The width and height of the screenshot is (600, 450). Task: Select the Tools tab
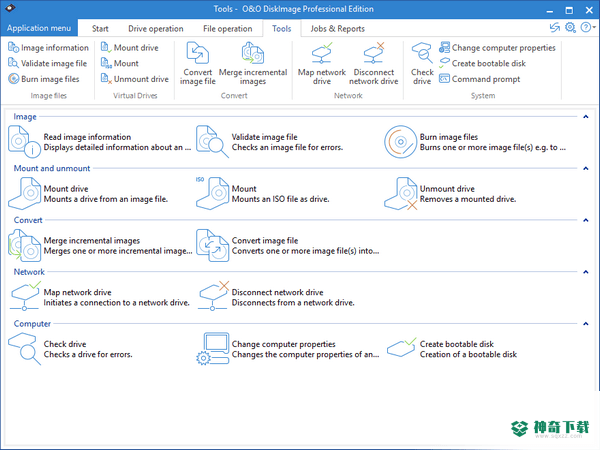coord(282,29)
